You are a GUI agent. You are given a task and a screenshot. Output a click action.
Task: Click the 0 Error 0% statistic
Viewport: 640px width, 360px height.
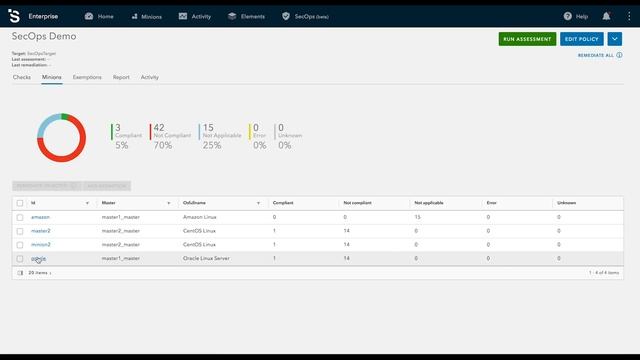click(x=258, y=136)
